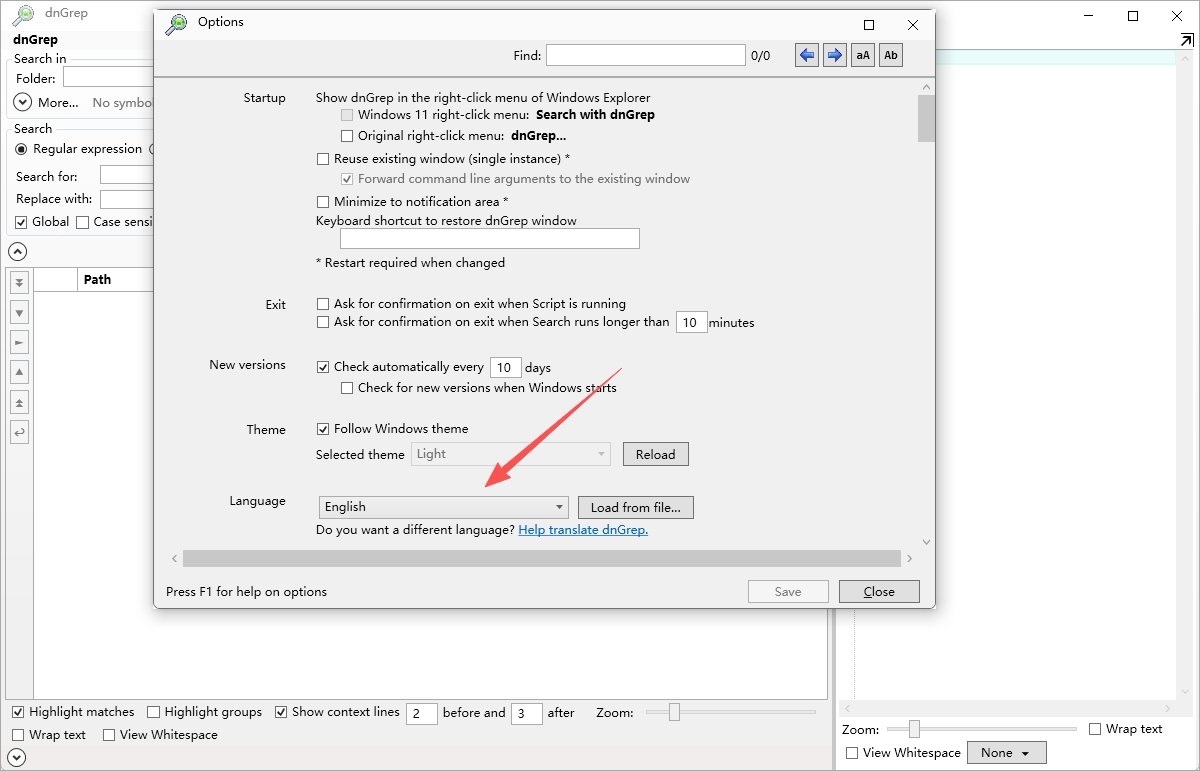This screenshot has width=1200, height=771.
Task: Collapse the search panel with up chevron
Action: pos(17,252)
